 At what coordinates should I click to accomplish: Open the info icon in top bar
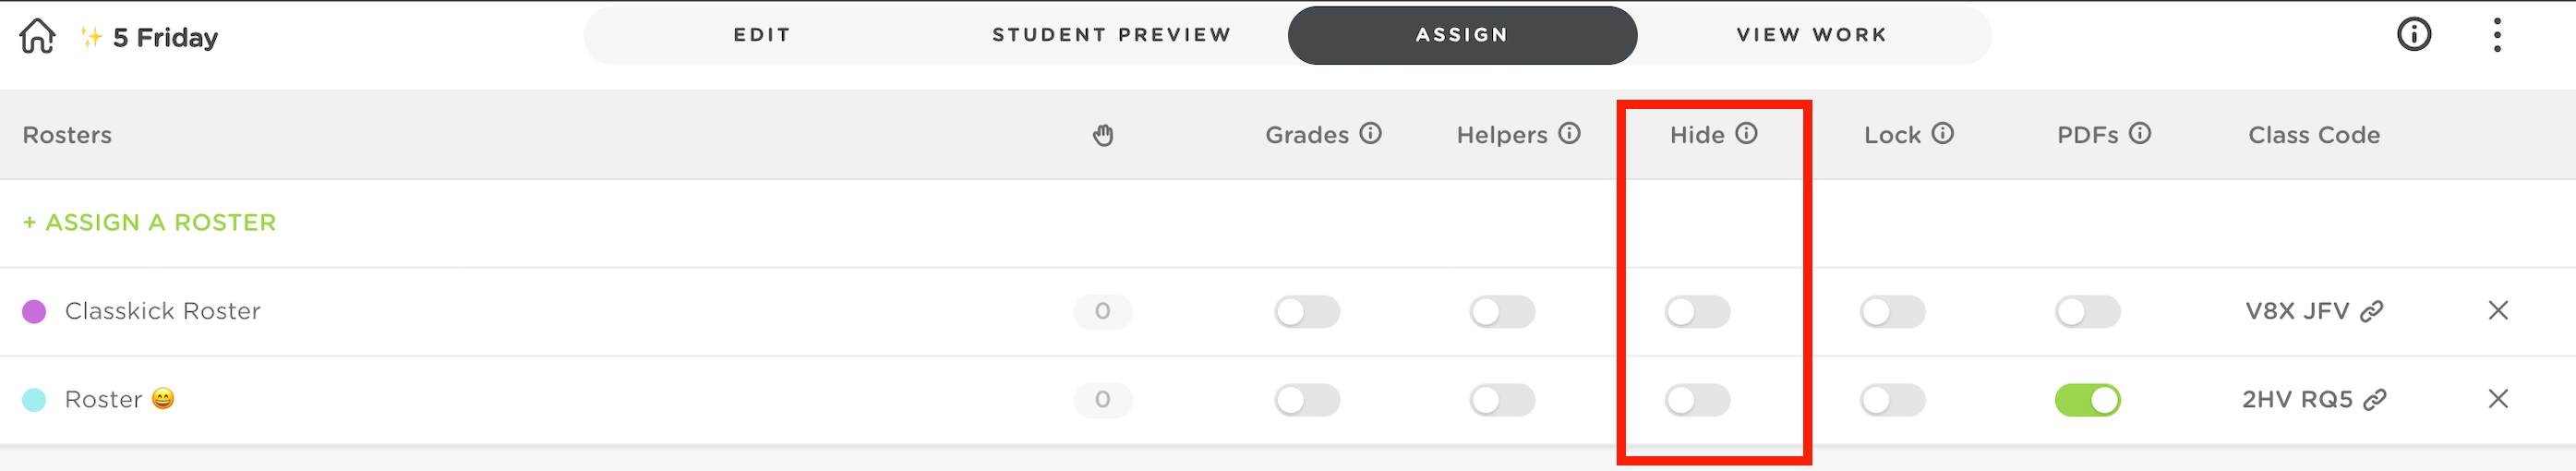[2413, 35]
